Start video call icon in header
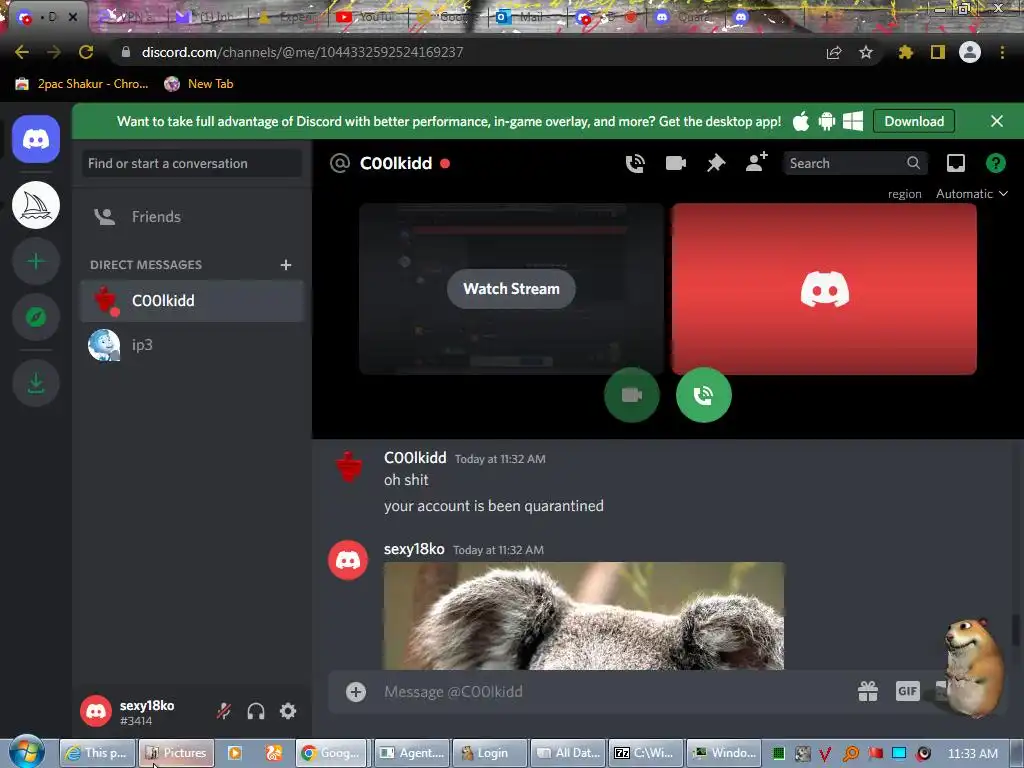 pos(675,163)
